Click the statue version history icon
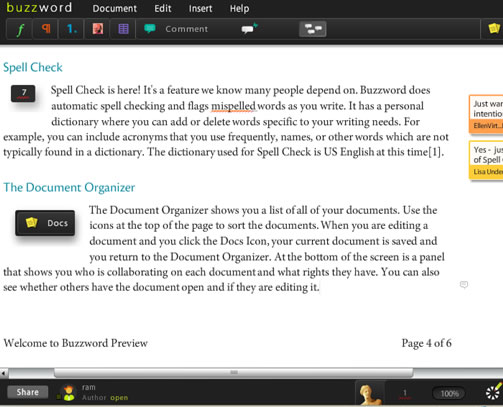 369,393
